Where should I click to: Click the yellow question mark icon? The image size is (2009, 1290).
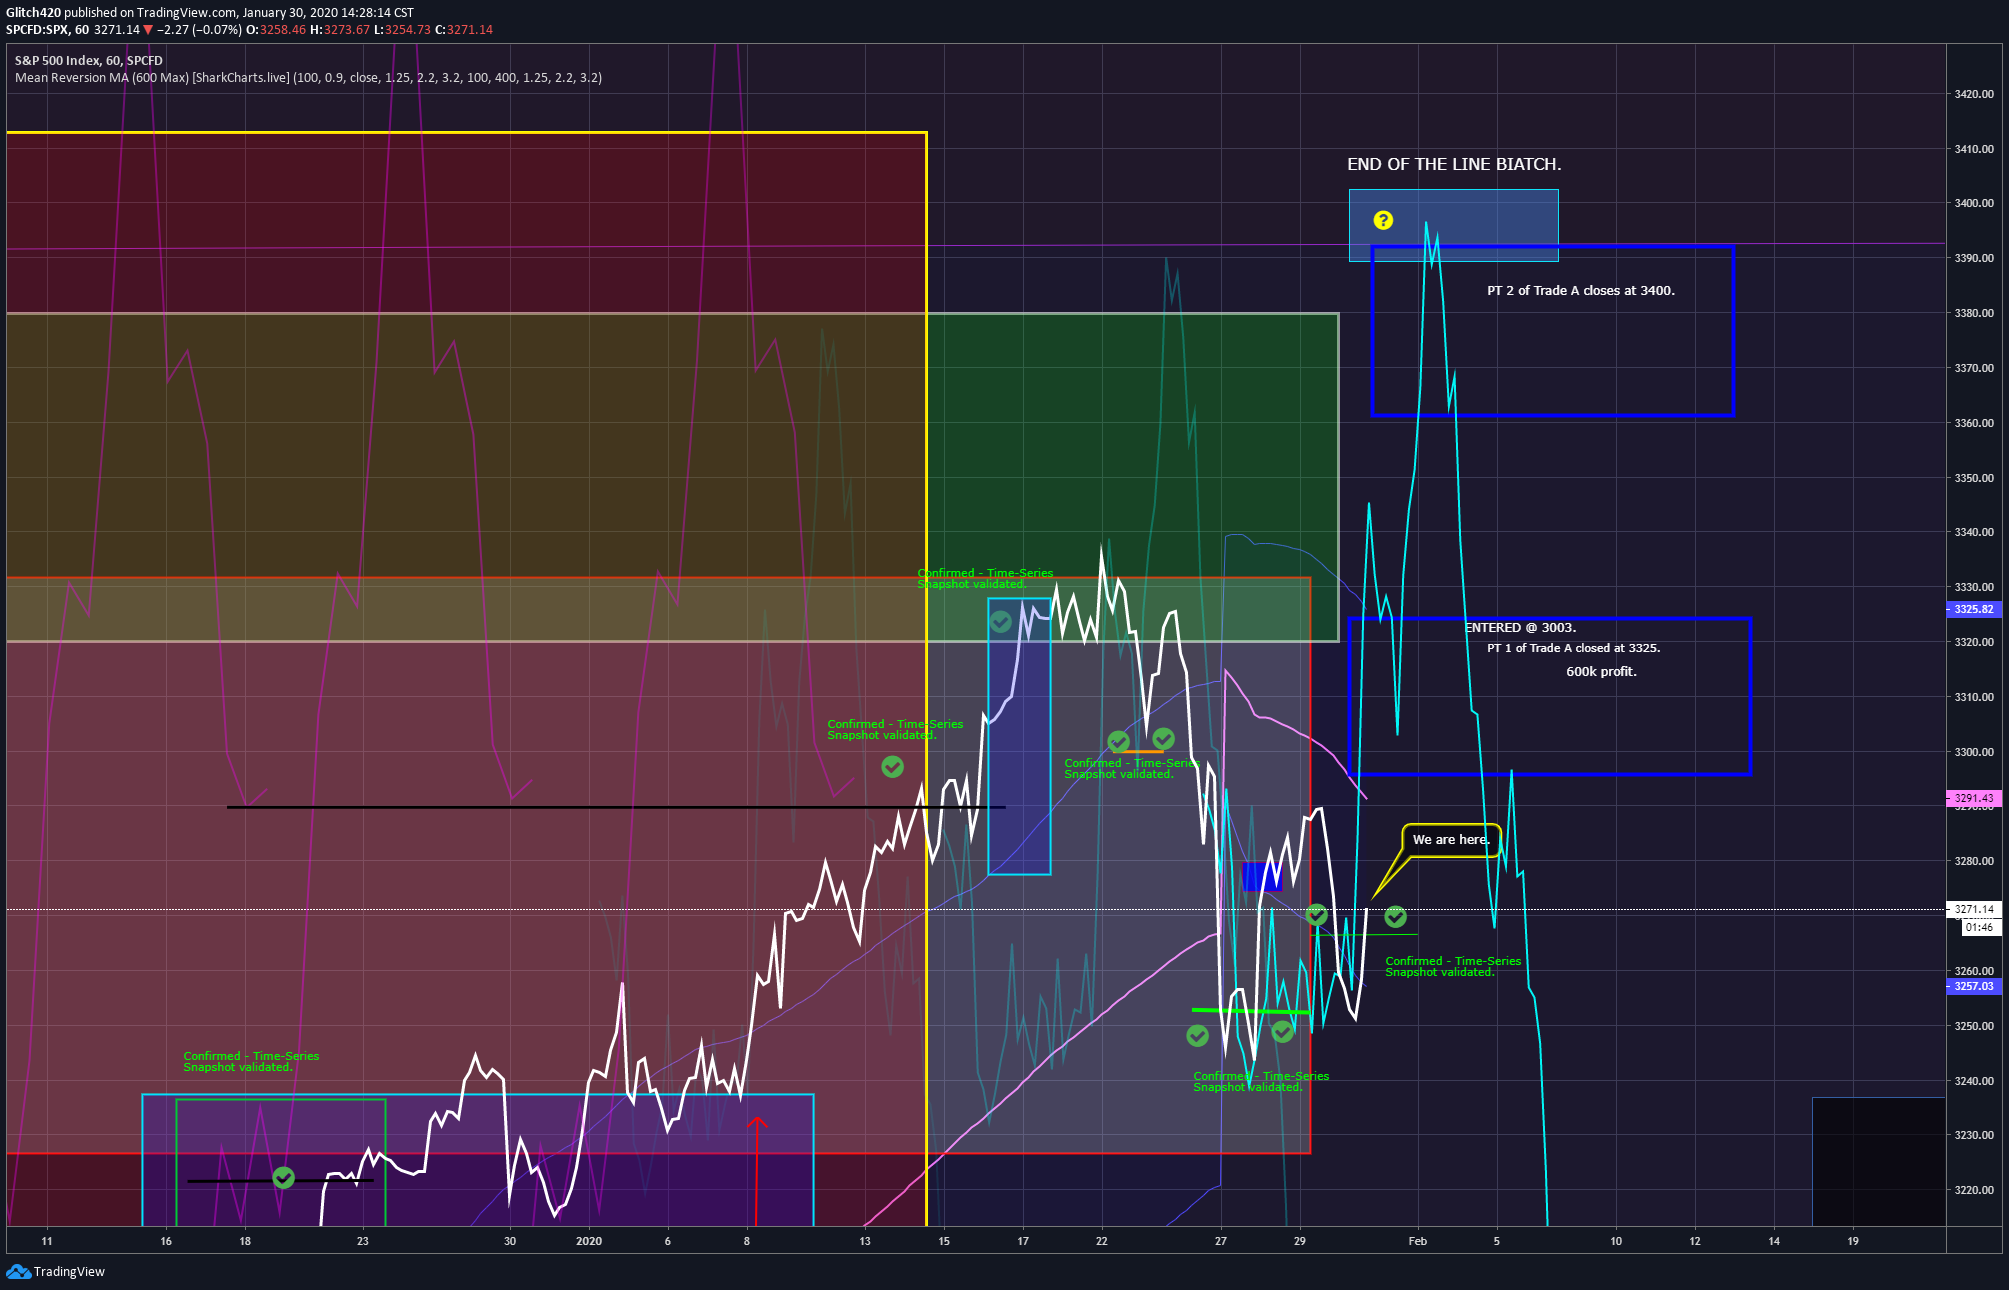click(x=1383, y=220)
